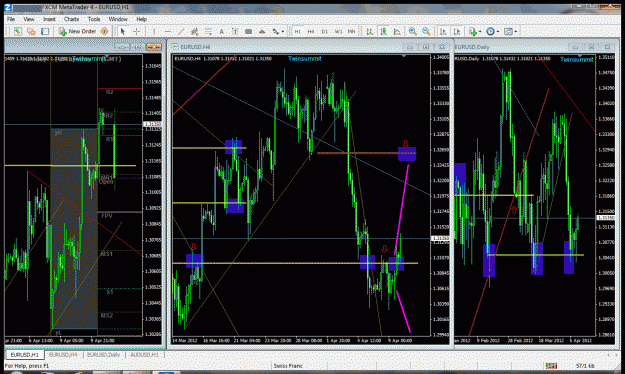
Task: Click the Swiss Franc status bar entry
Action: [x=288, y=366]
